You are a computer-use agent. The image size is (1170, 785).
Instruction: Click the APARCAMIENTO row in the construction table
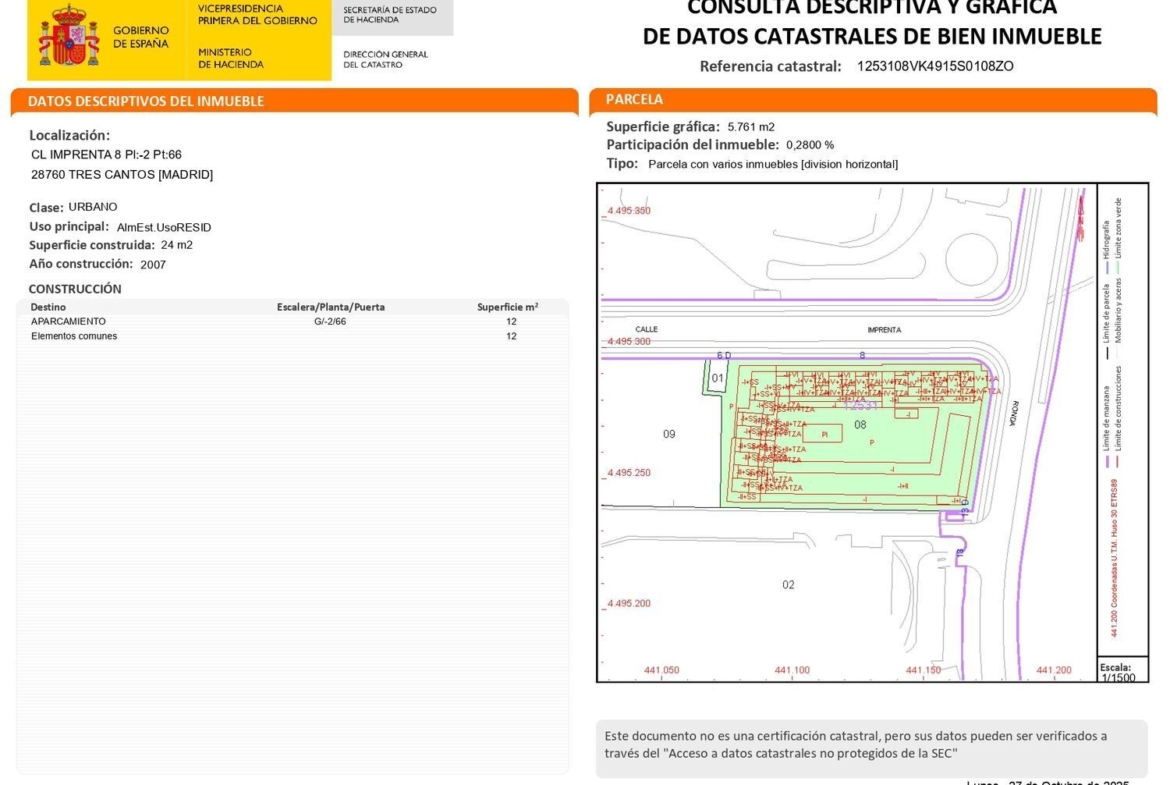tap(68, 322)
